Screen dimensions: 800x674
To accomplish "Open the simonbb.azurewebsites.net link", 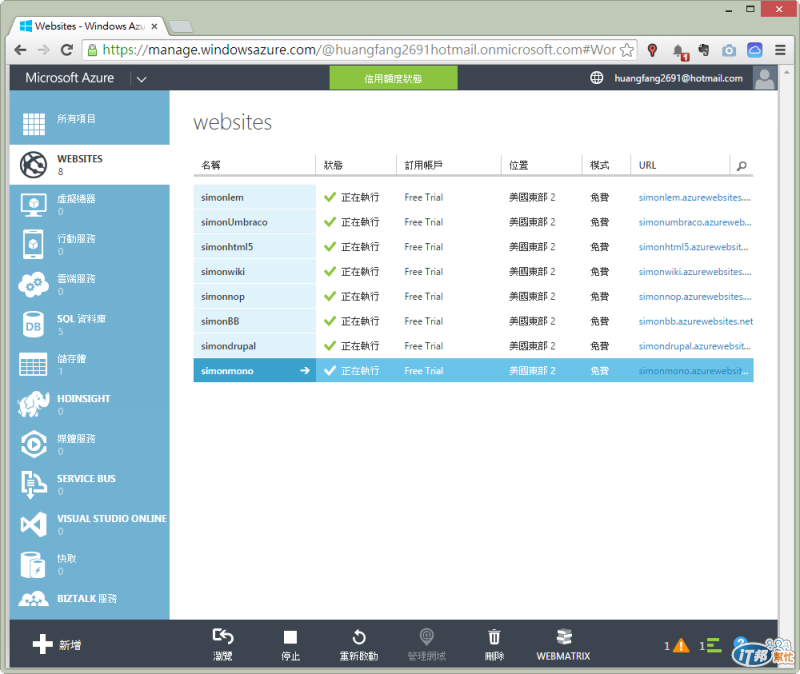I will click(696, 321).
